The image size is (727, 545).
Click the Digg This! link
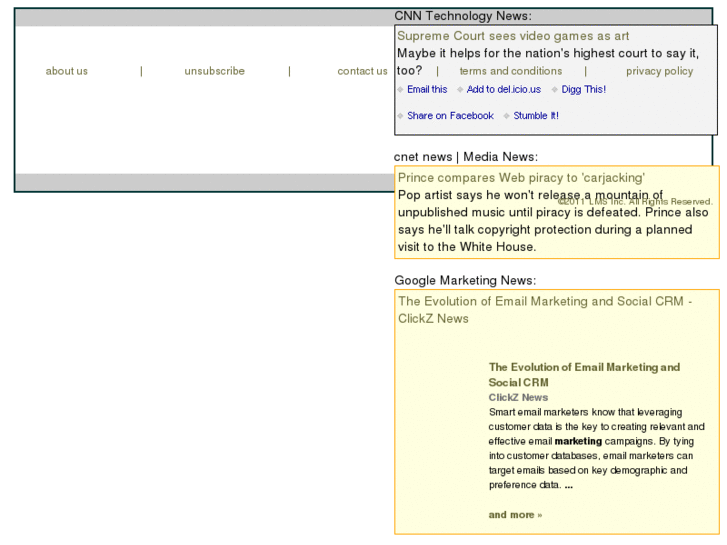[583, 89]
